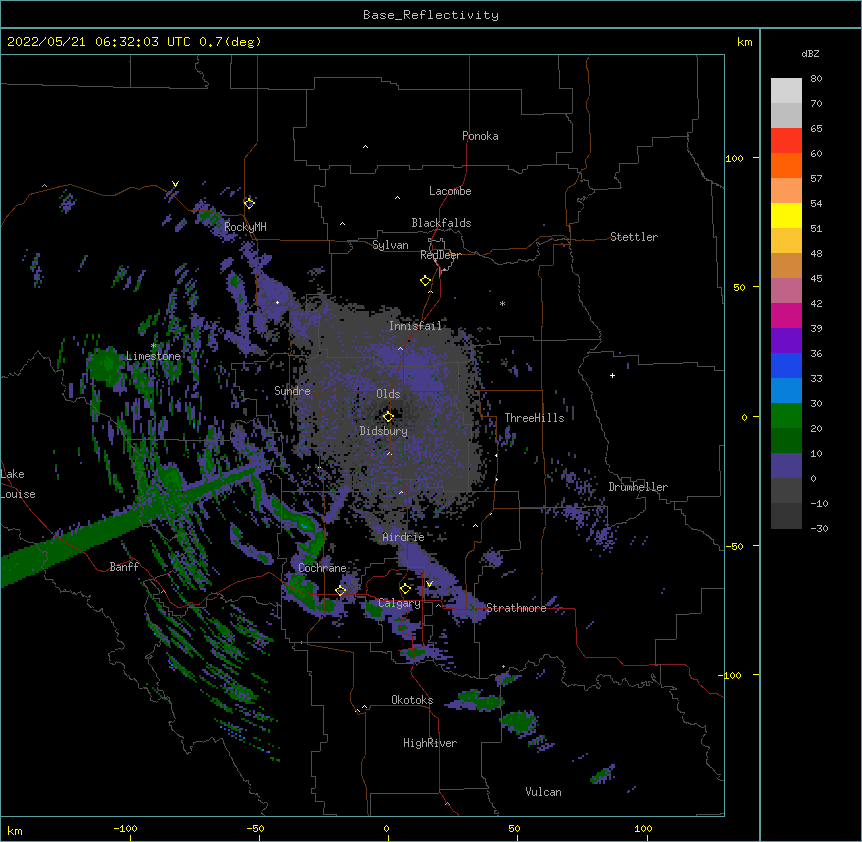Screen dimensions: 862x842
Task: Click the yellow marker east of Cochrane
Action: click(x=340, y=591)
